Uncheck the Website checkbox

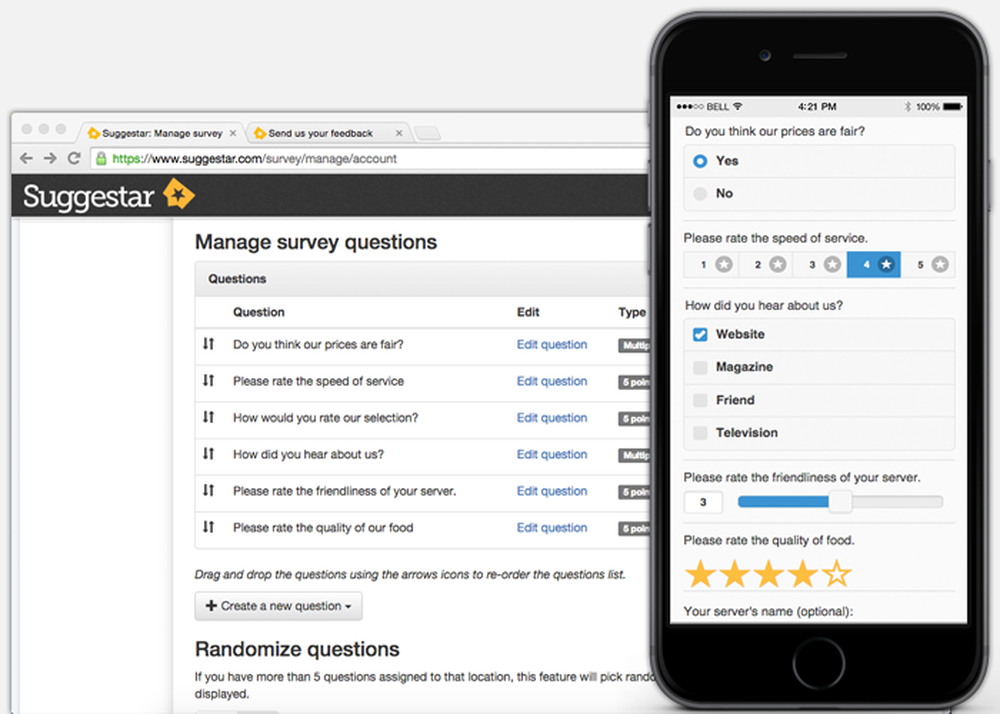pos(699,334)
